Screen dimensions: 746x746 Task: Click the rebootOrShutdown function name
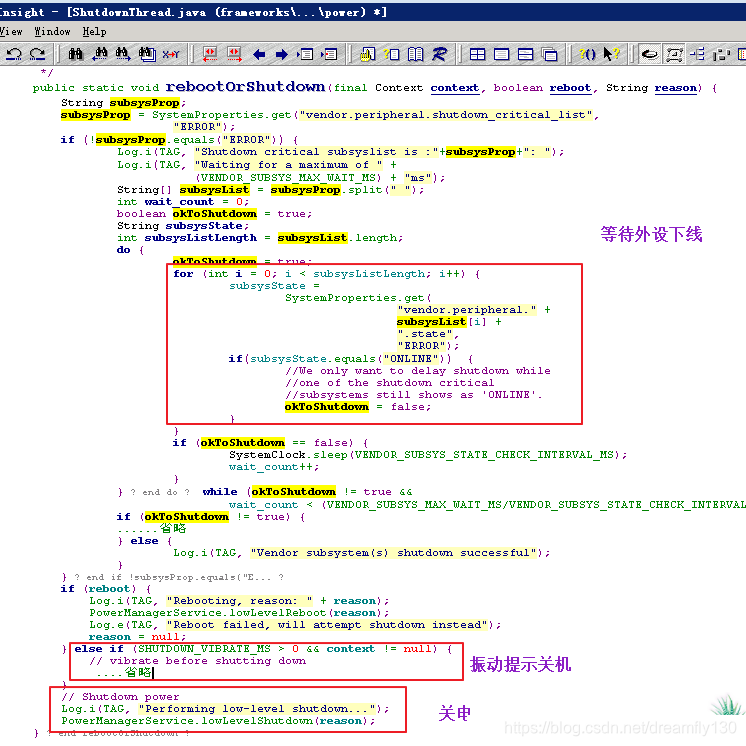(x=245, y=87)
